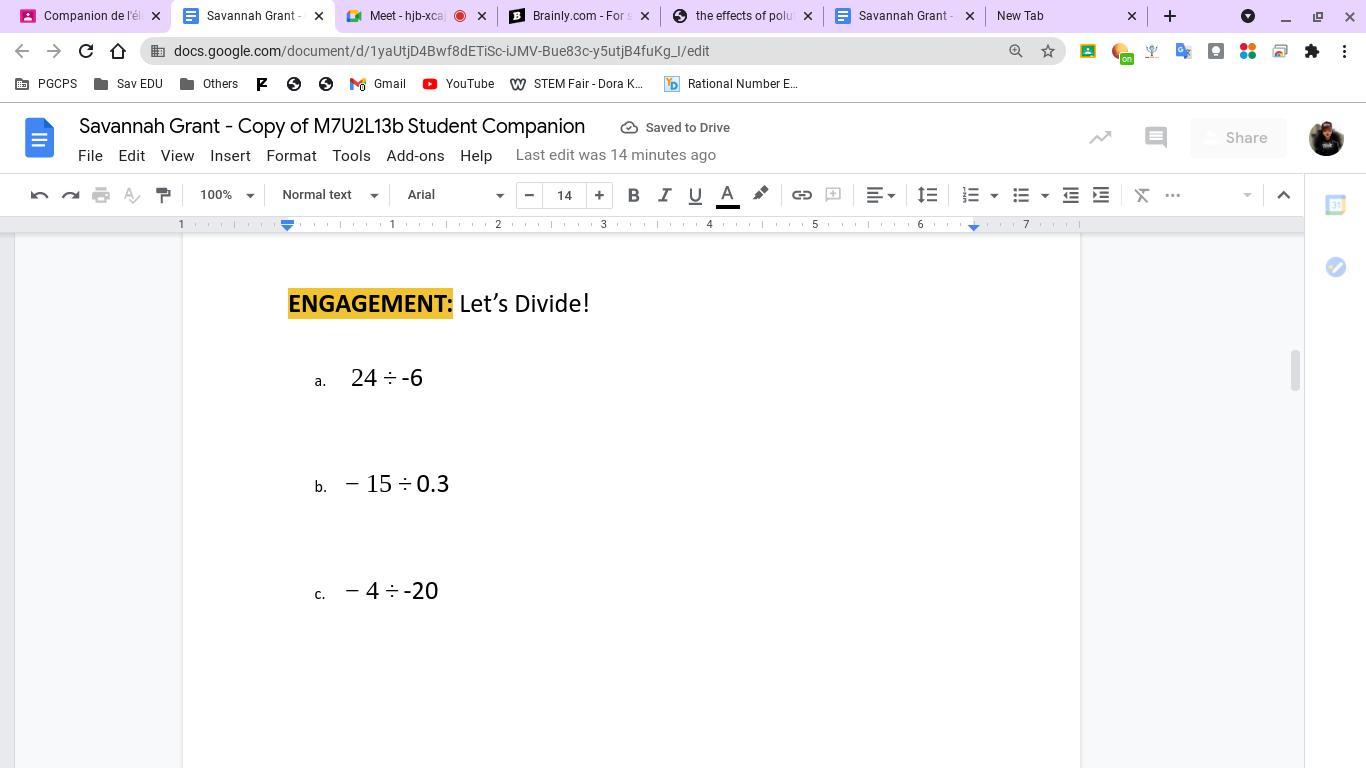Viewport: 1366px width, 768px height.
Task: Open the YouTube bookmark
Action: tap(458, 84)
